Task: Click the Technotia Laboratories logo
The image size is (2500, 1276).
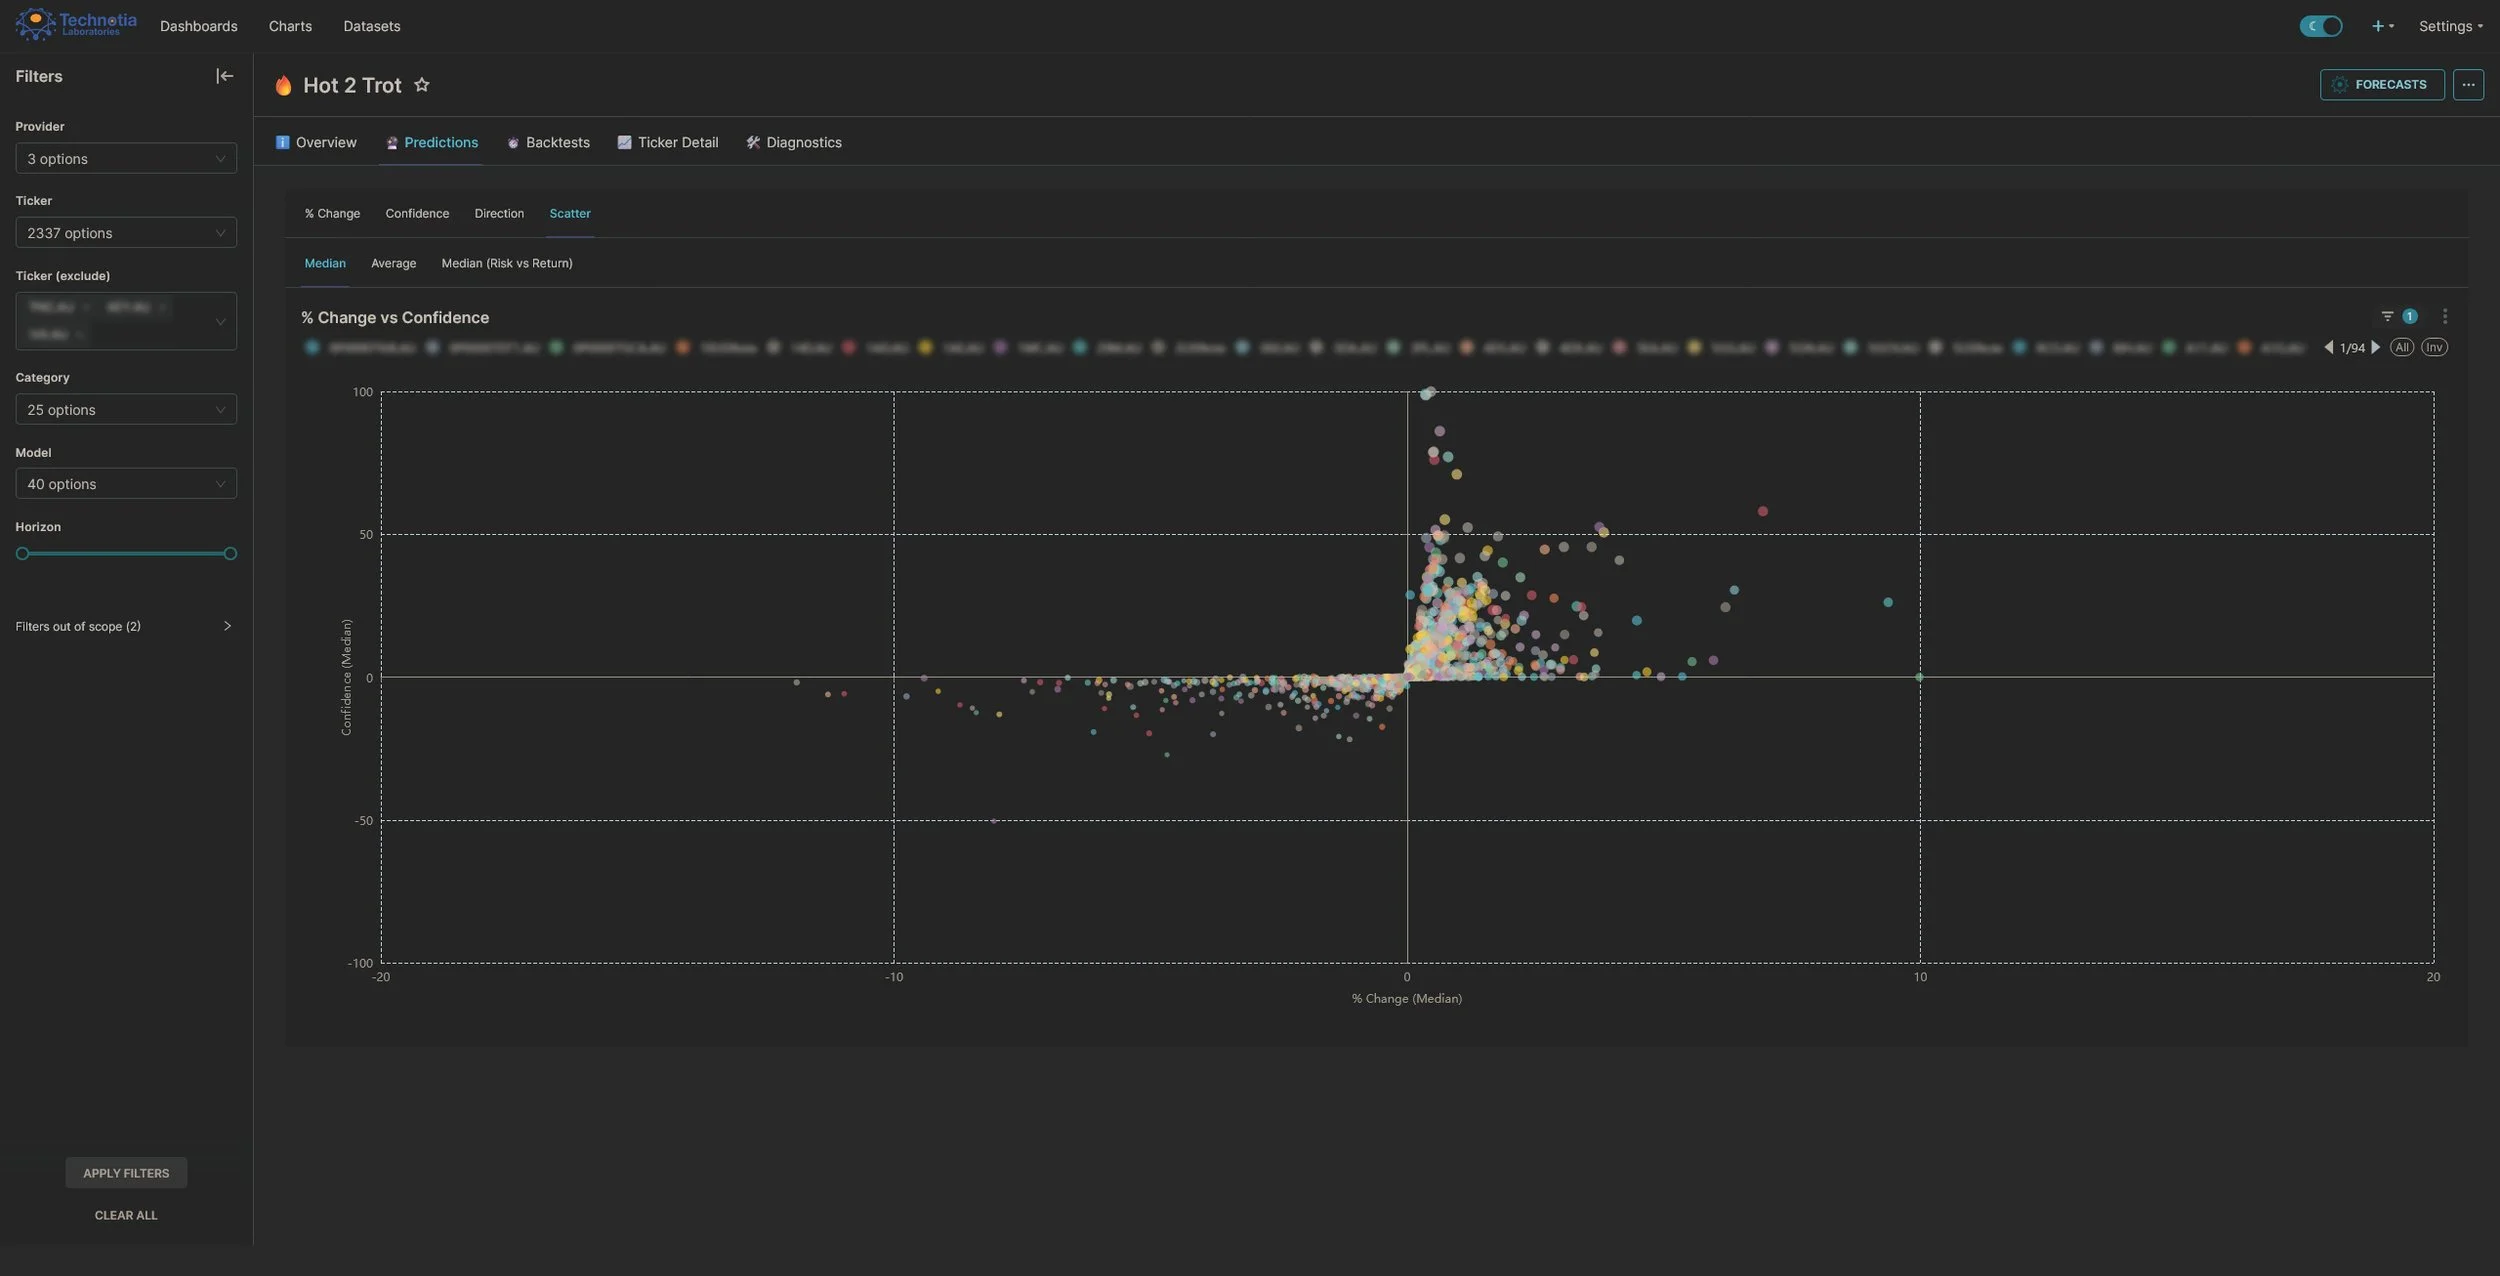Action: 76,24
